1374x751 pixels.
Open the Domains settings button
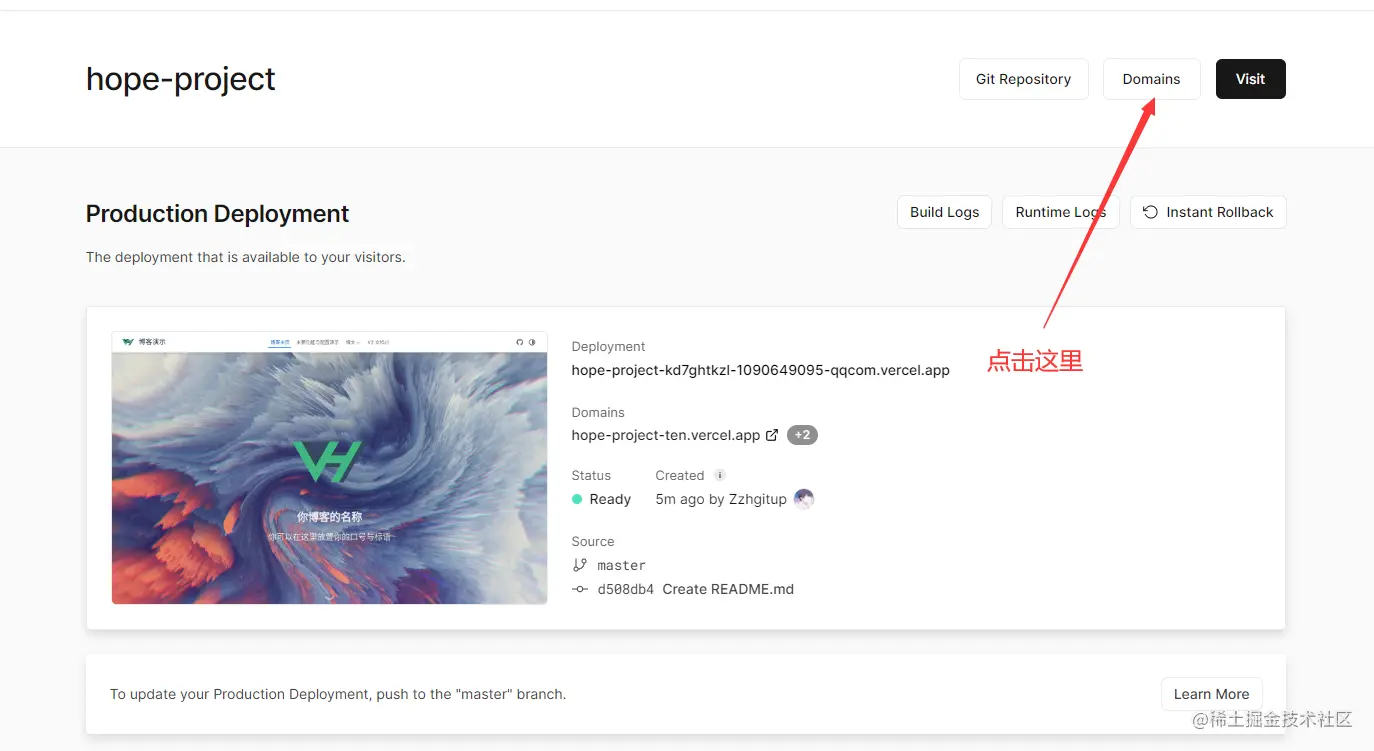[1151, 79]
